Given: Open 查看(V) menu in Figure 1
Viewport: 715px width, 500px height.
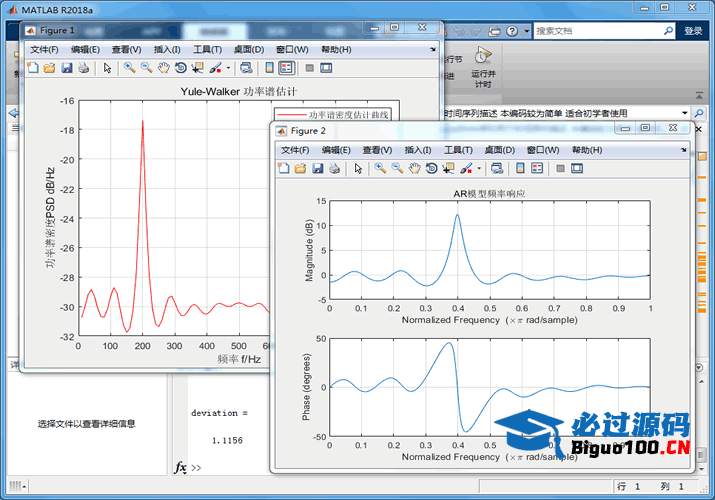Looking at the screenshot, I should point(126,50).
